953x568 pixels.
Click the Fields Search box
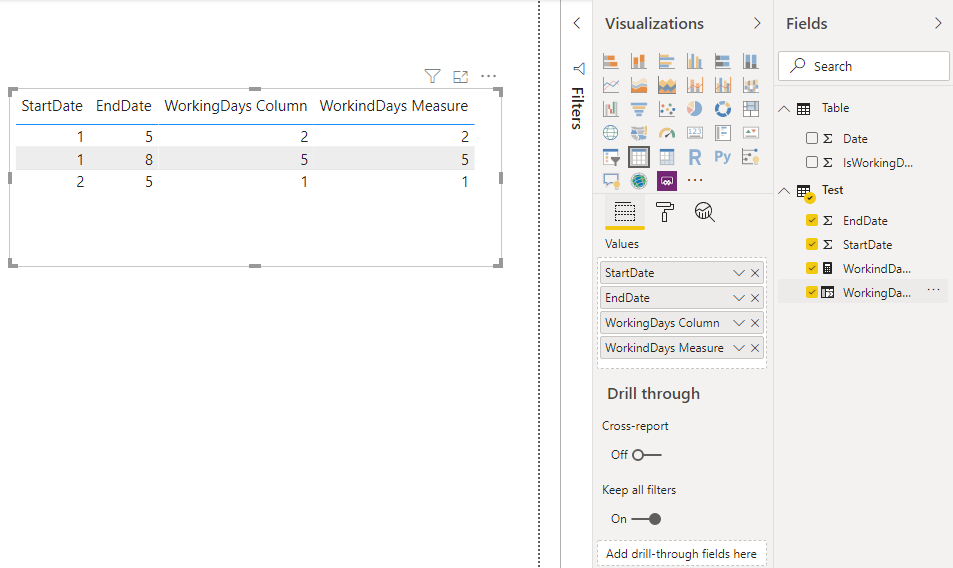pyautogui.click(x=864, y=66)
